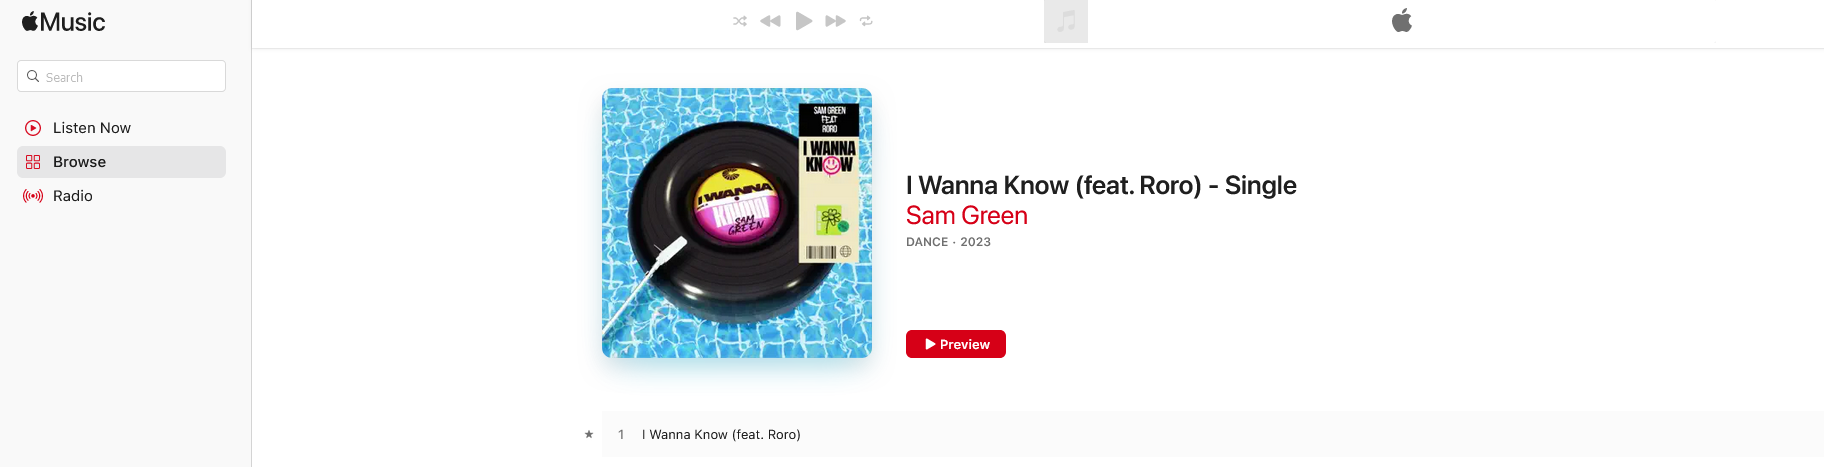Skip to the next track
Image resolution: width=1824 pixels, height=467 pixels.
coord(835,21)
